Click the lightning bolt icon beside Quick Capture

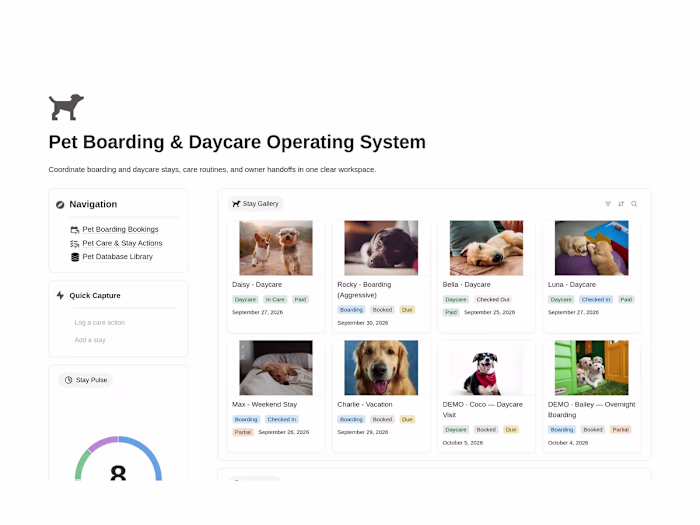pyautogui.click(x=60, y=295)
